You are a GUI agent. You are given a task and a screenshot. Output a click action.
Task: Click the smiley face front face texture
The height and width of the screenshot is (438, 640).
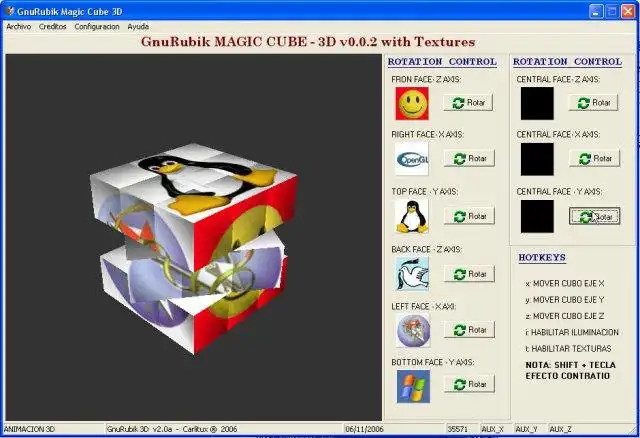click(412, 103)
